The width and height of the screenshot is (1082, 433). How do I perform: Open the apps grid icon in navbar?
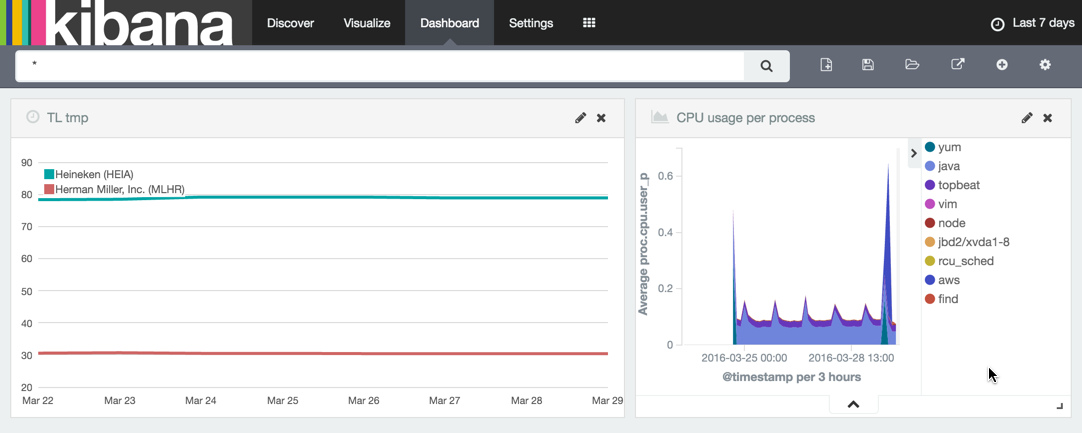(x=589, y=23)
